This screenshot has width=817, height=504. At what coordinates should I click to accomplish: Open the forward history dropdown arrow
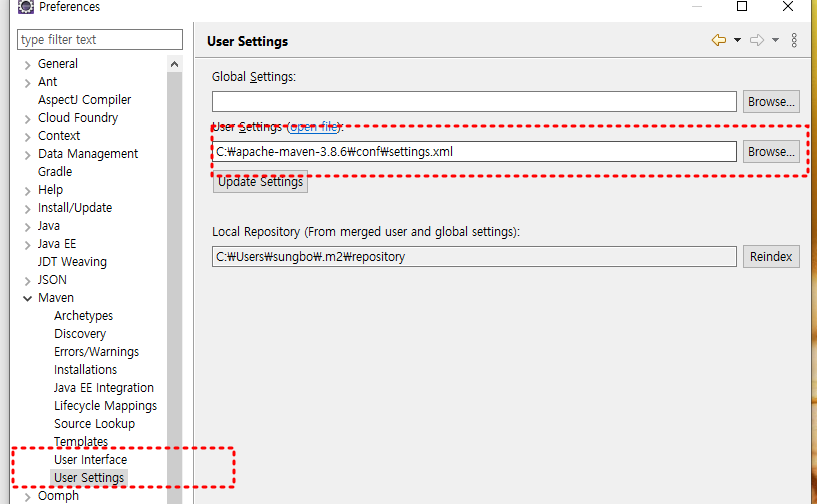point(775,40)
